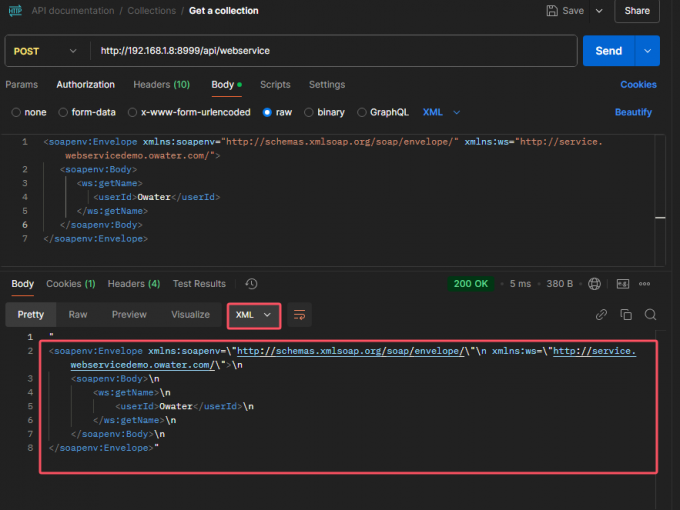This screenshot has height=510, width=680.
Task: Click the Get a collection request title
Action: (224, 11)
